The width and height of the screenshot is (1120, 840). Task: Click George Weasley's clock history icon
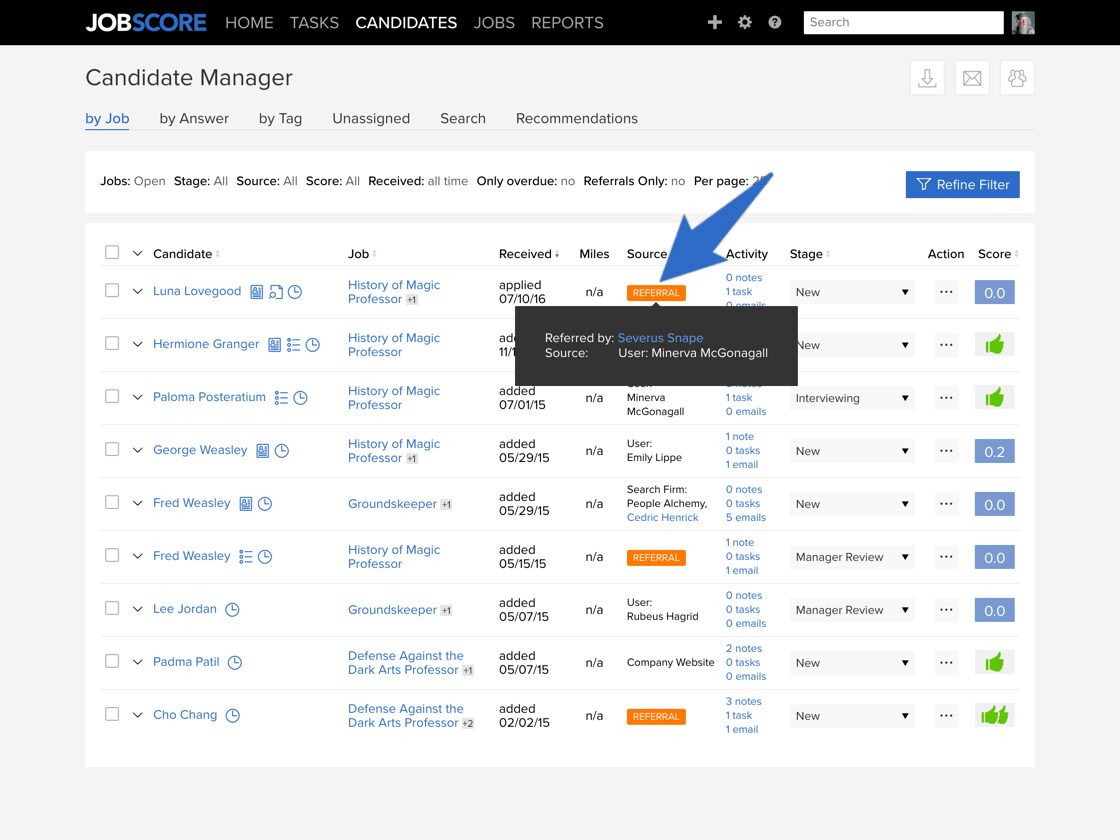(282, 451)
